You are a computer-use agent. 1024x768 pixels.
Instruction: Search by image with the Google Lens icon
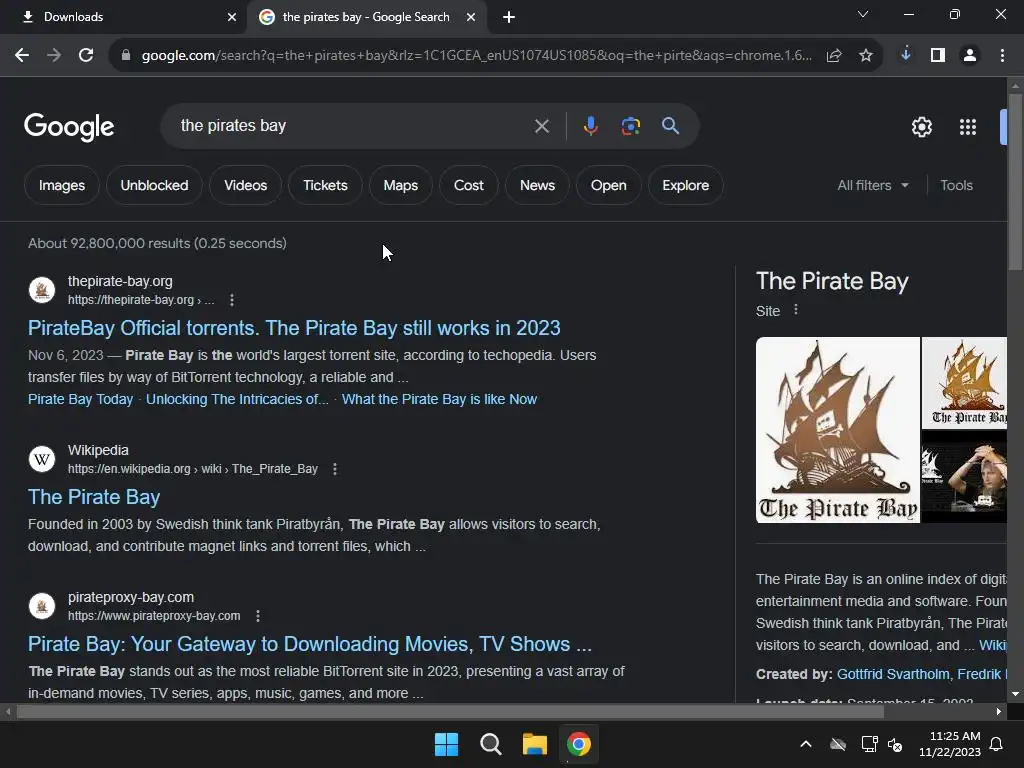pyautogui.click(x=631, y=126)
